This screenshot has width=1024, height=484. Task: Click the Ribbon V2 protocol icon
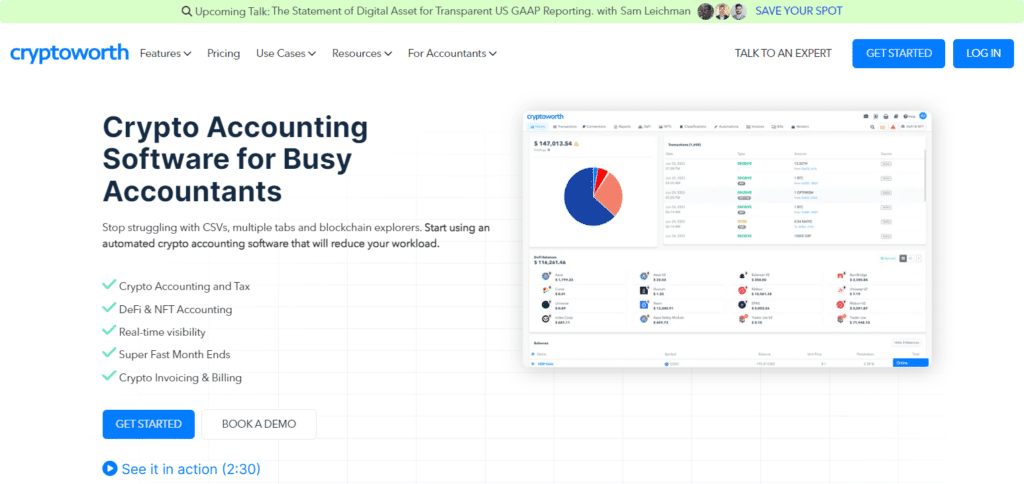click(840, 305)
